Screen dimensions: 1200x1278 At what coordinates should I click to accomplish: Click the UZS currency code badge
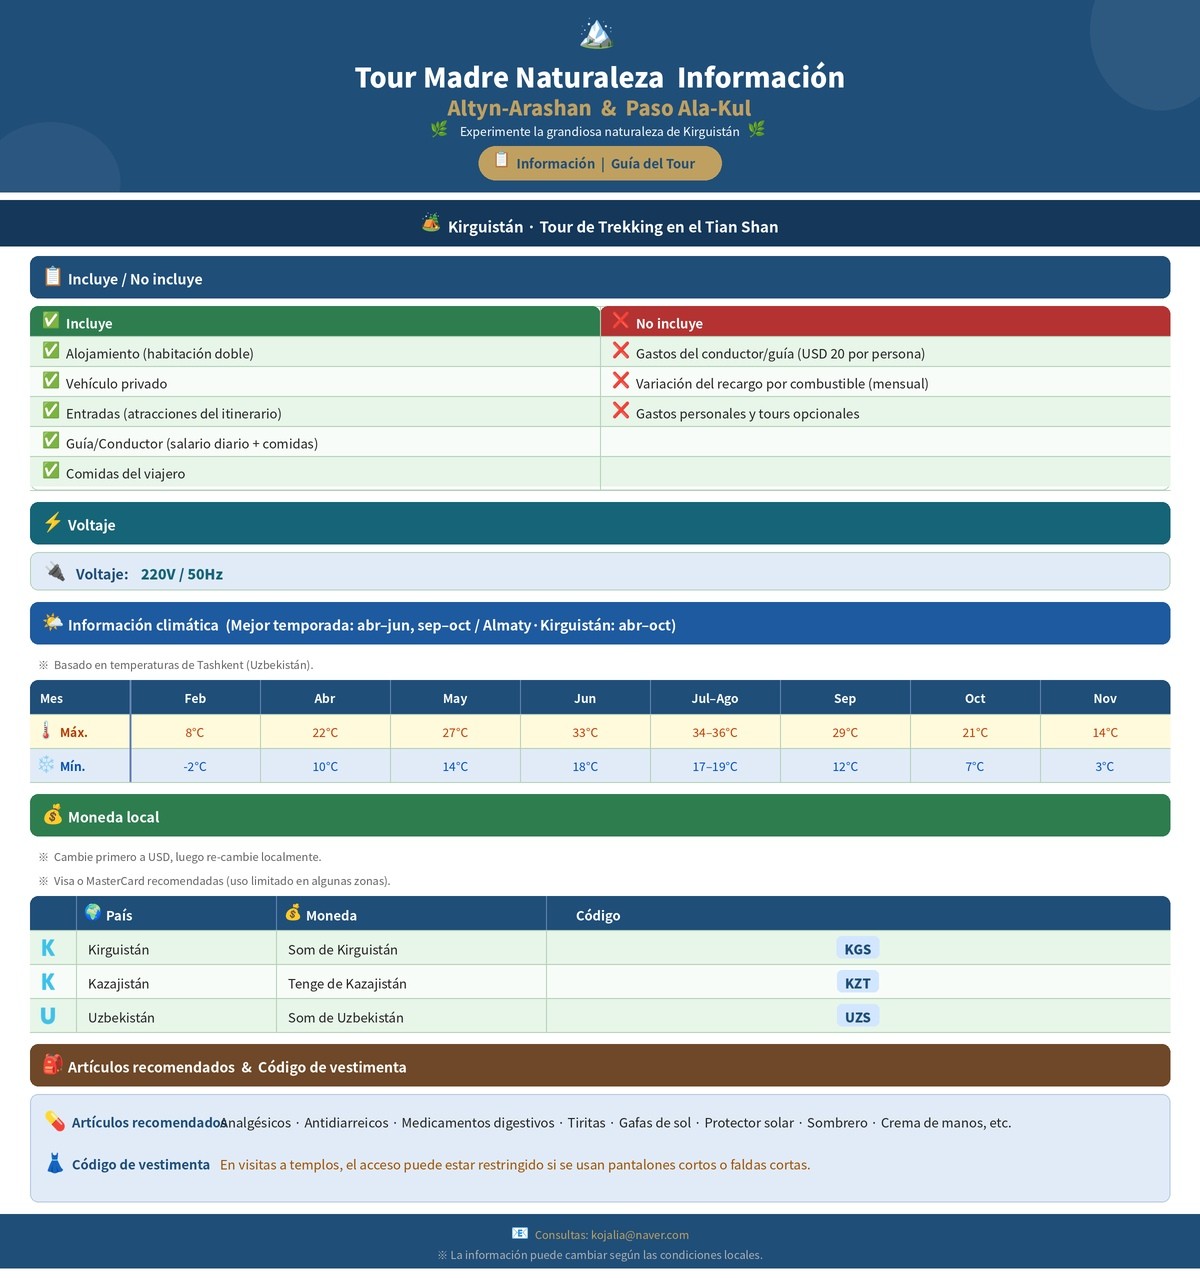coord(858,1017)
